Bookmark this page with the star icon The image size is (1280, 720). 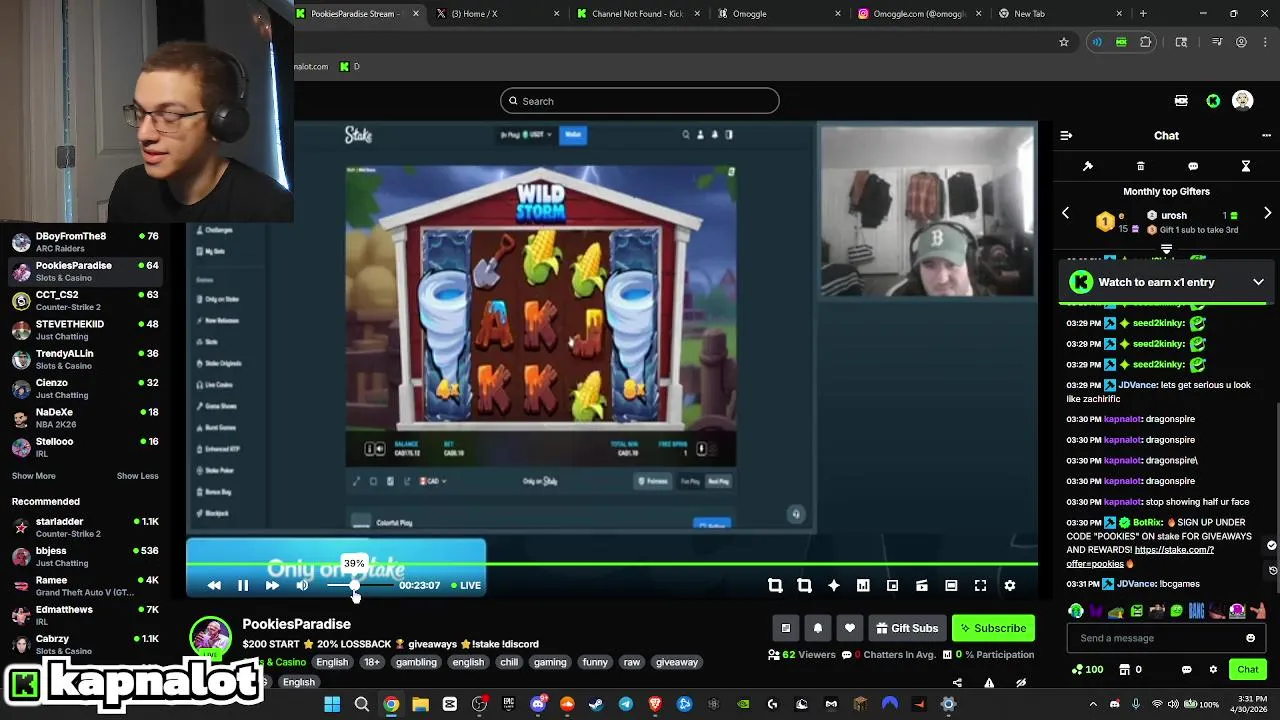click(1064, 42)
